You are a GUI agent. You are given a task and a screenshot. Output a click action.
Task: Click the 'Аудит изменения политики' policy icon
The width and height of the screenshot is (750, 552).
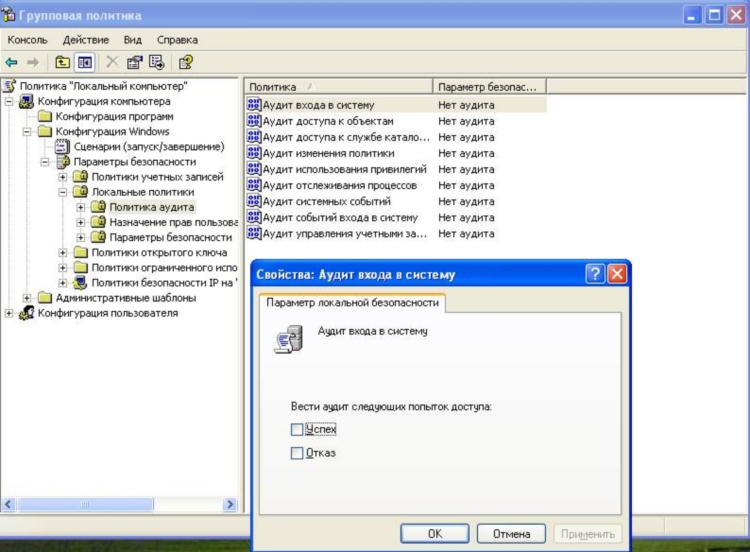point(253,153)
